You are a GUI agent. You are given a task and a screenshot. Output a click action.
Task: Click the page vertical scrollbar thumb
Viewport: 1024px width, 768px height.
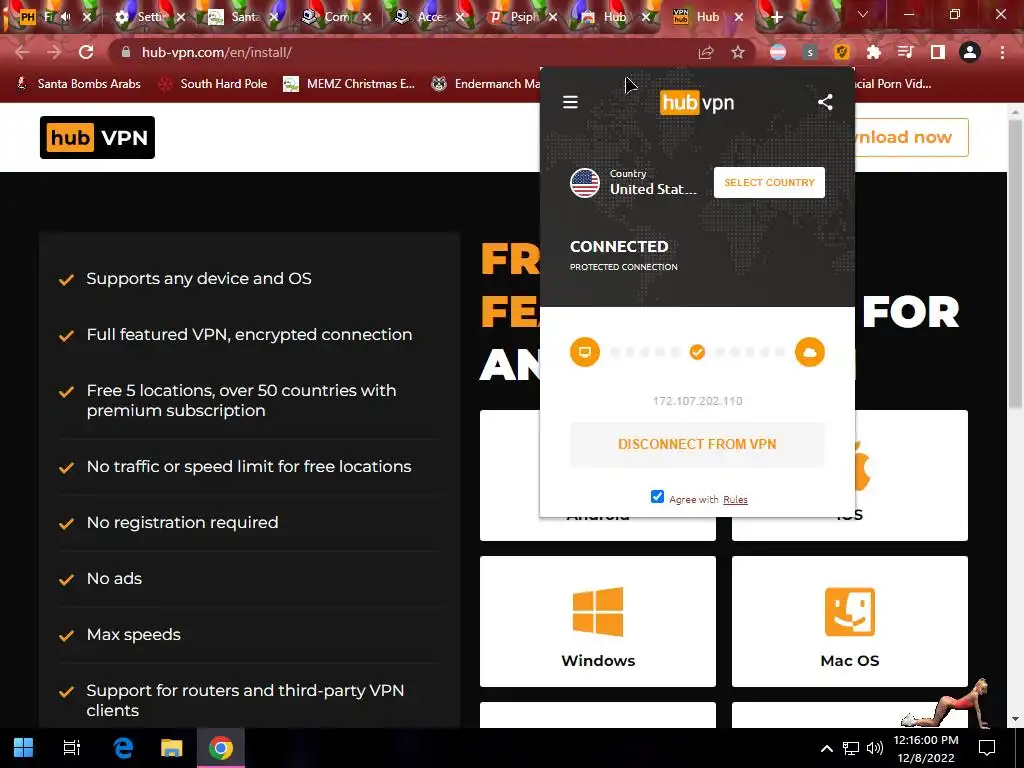pos(1015,264)
